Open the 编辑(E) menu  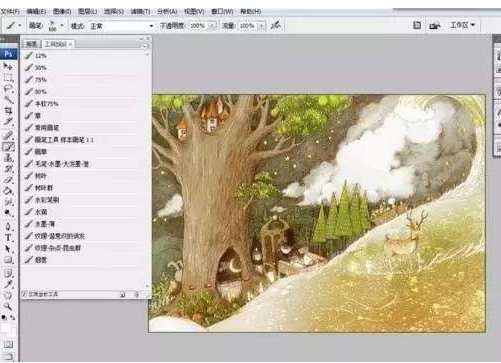[x=36, y=12]
